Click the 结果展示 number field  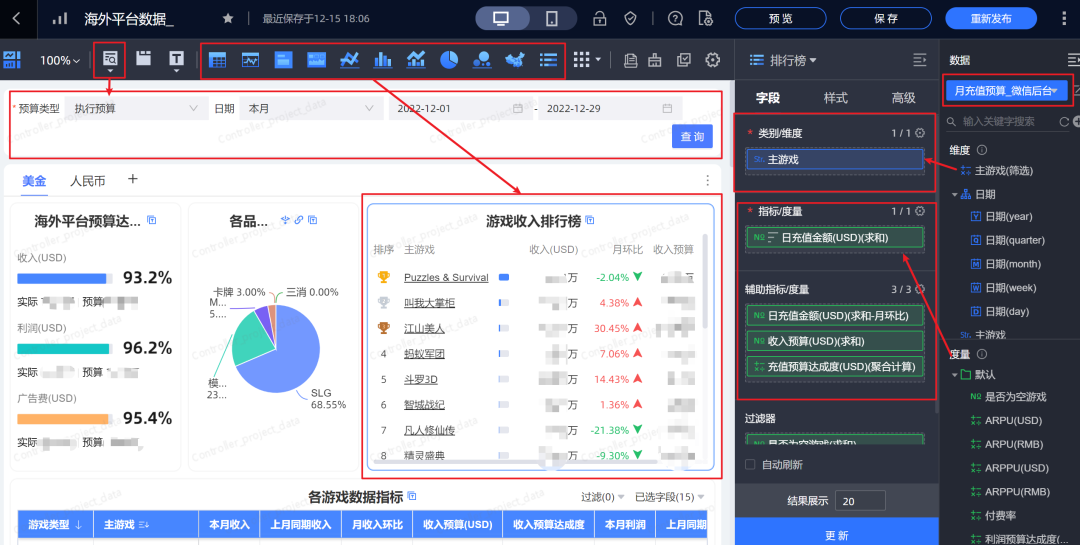(x=860, y=501)
